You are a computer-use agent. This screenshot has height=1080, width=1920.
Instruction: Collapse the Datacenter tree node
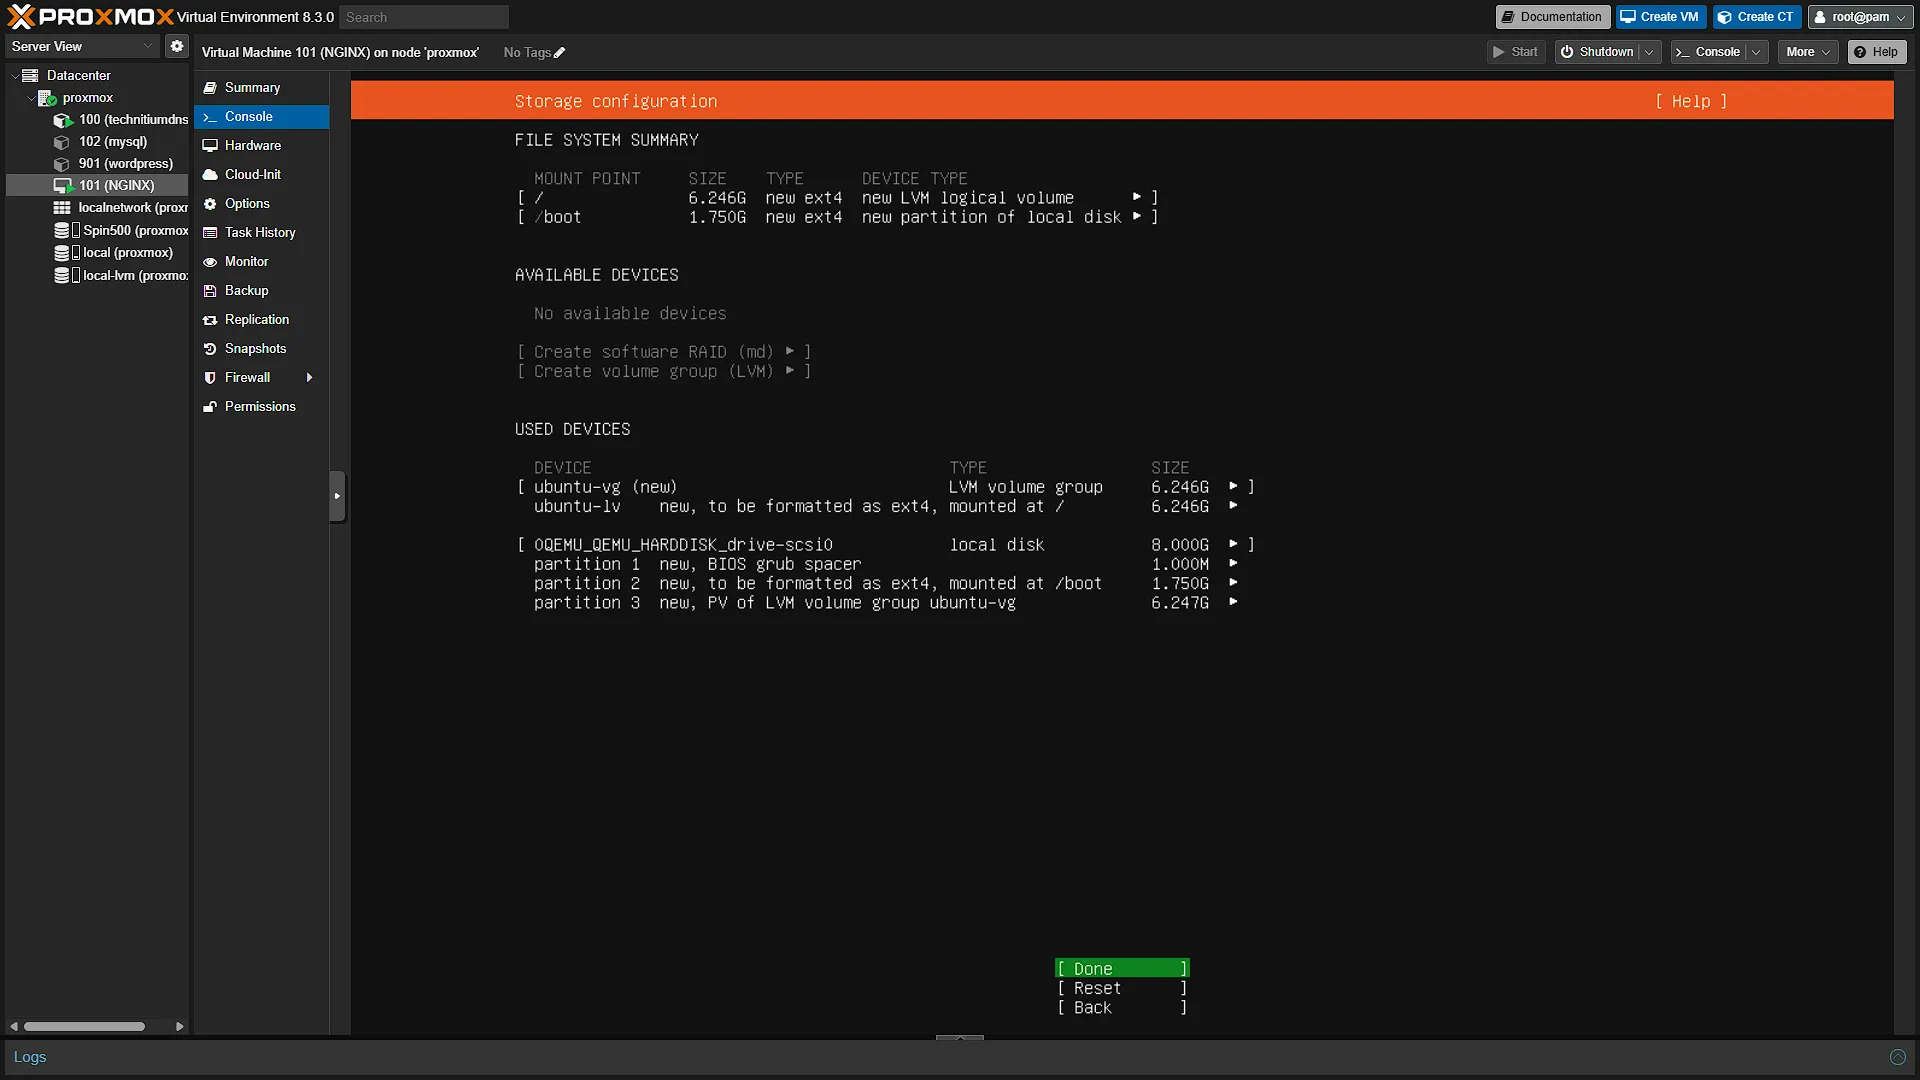15,76
